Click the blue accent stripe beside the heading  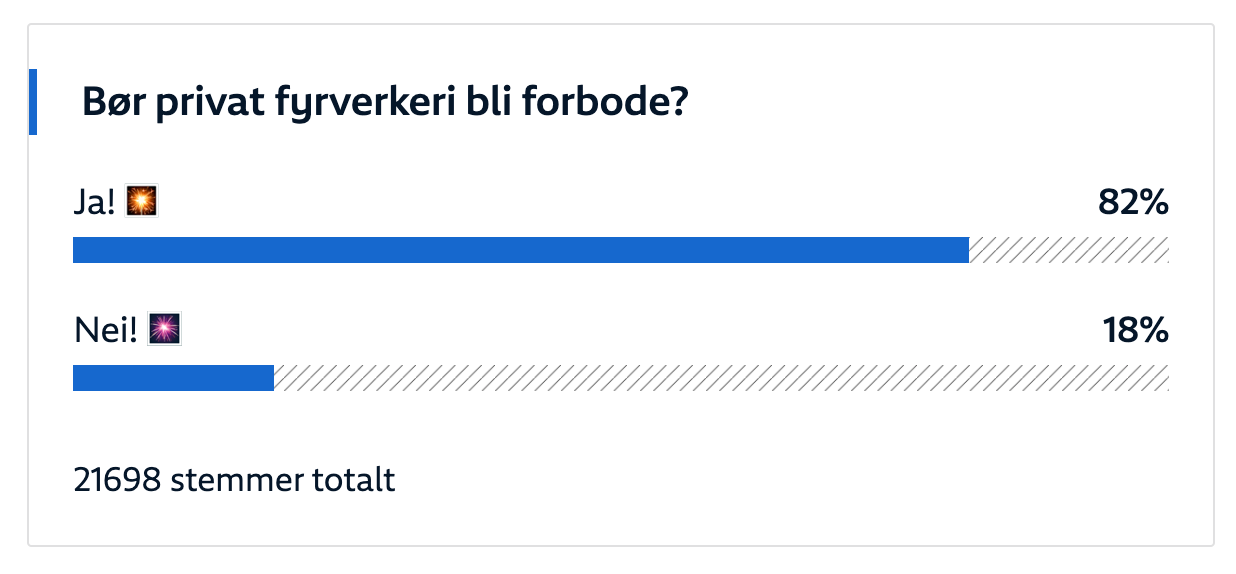[x=33, y=102]
